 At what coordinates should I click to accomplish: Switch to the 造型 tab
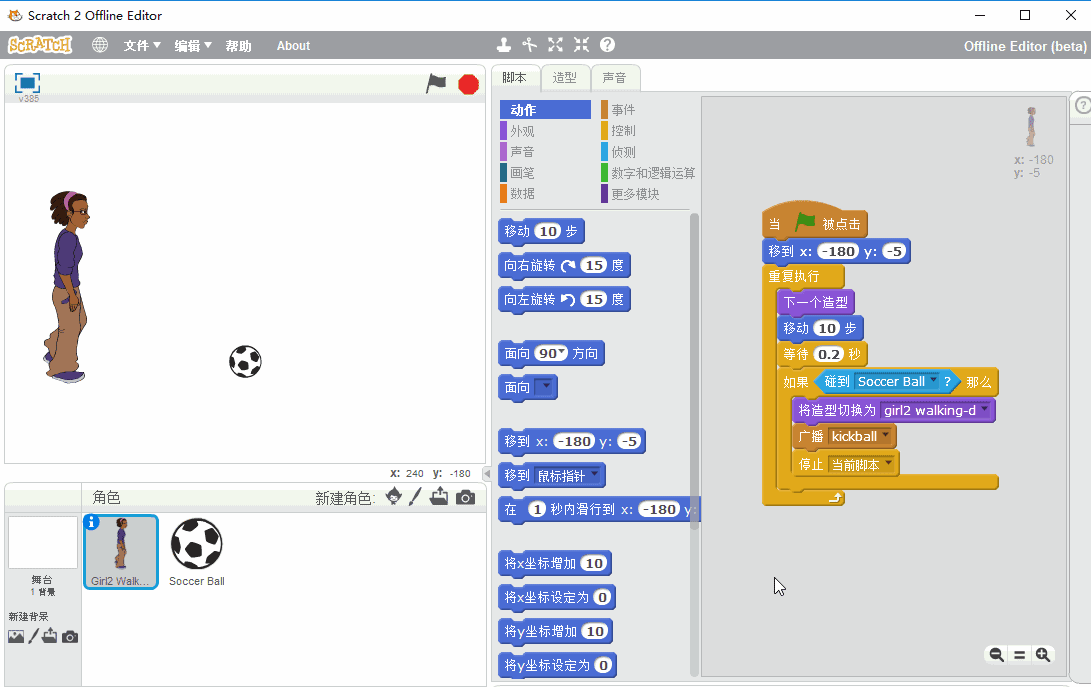pos(565,78)
